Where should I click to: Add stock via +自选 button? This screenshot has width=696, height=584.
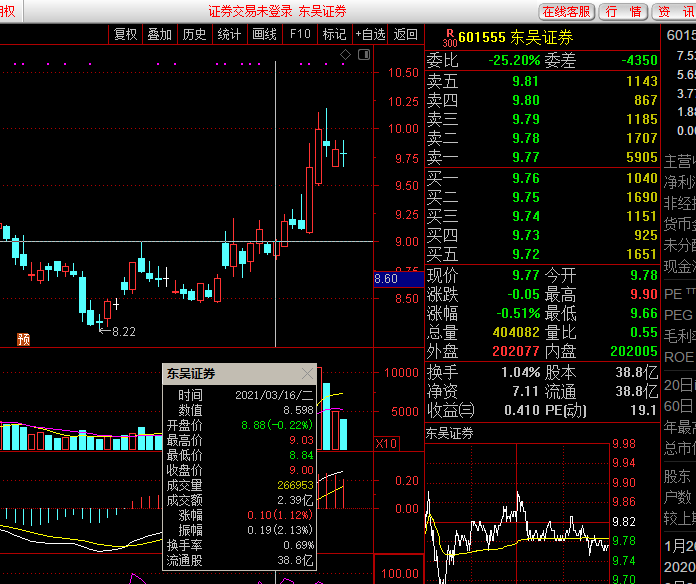tap(370, 34)
